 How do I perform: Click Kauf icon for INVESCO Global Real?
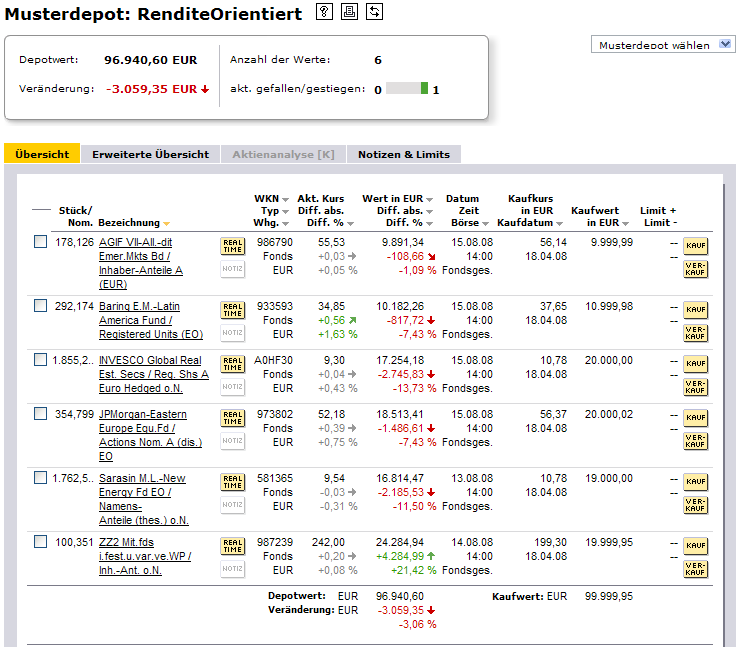click(x=695, y=364)
